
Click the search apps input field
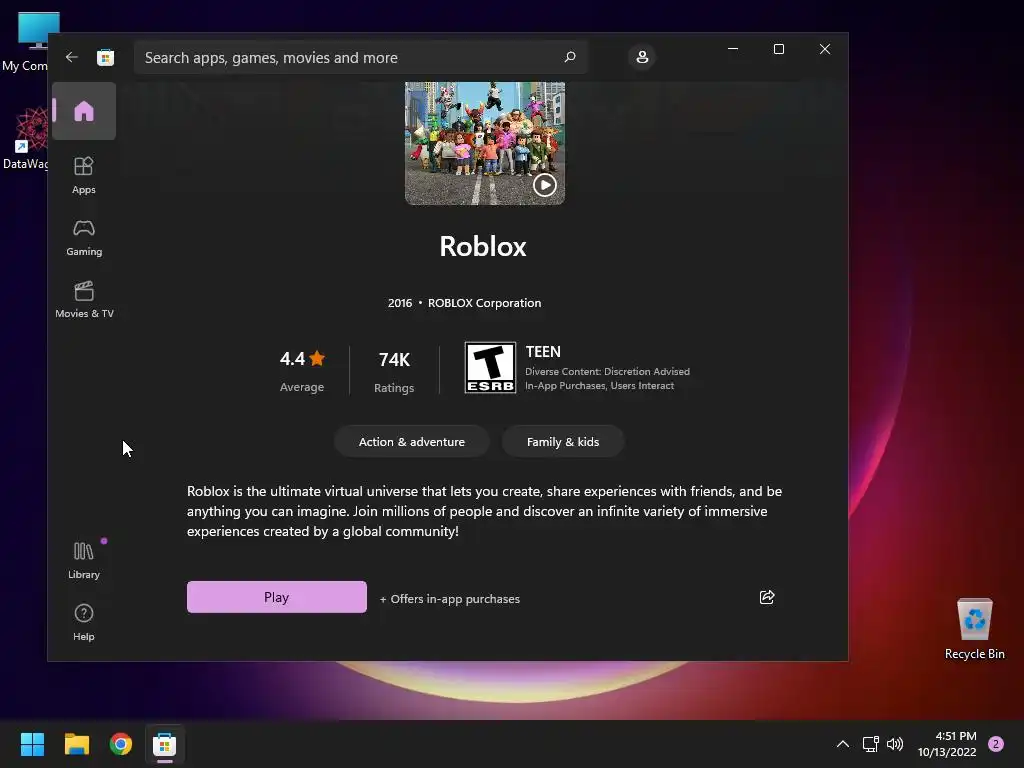click(x=360, y=57)
